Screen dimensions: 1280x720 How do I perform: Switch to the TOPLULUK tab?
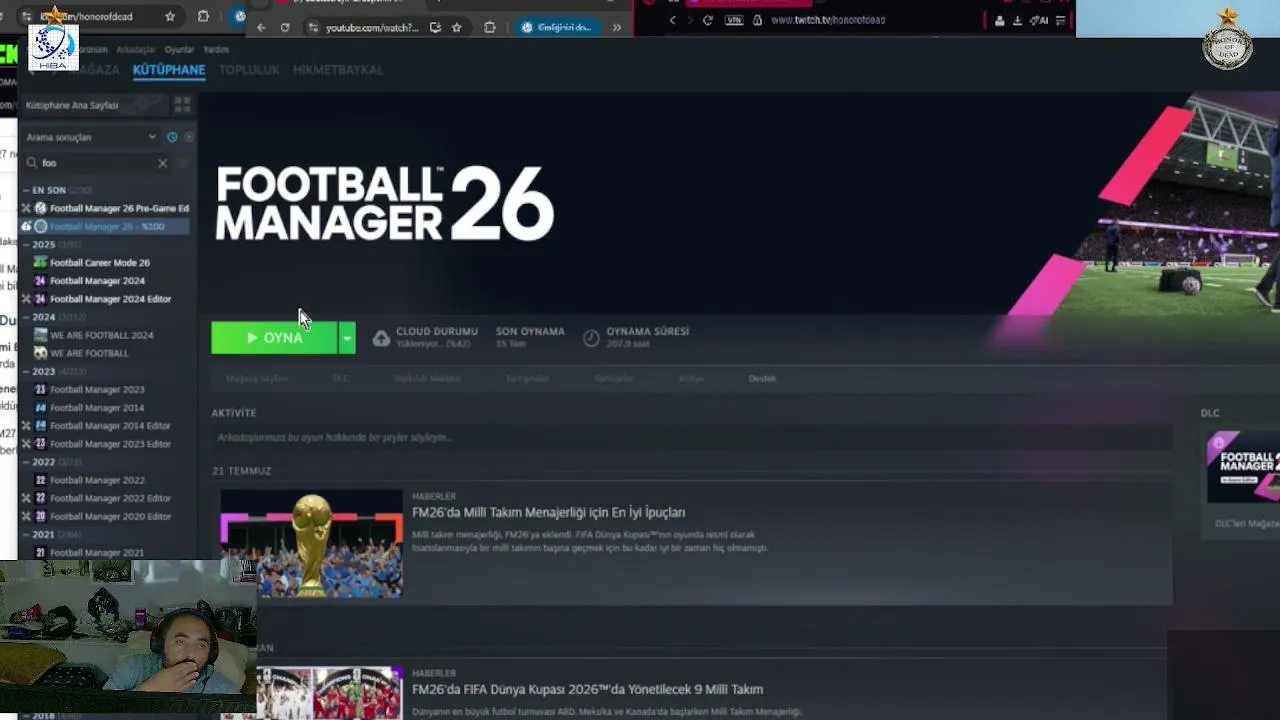(x=249, y=70)
